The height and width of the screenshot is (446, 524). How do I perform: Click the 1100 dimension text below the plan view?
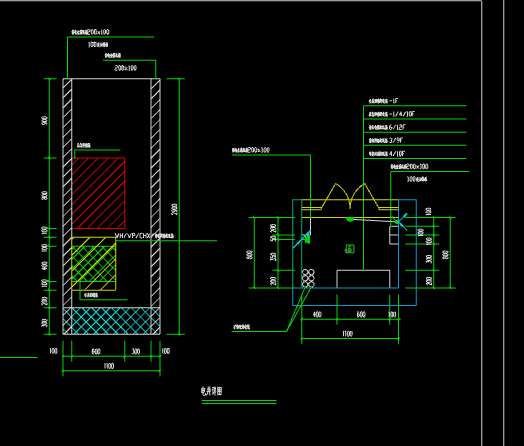point(348,334)
